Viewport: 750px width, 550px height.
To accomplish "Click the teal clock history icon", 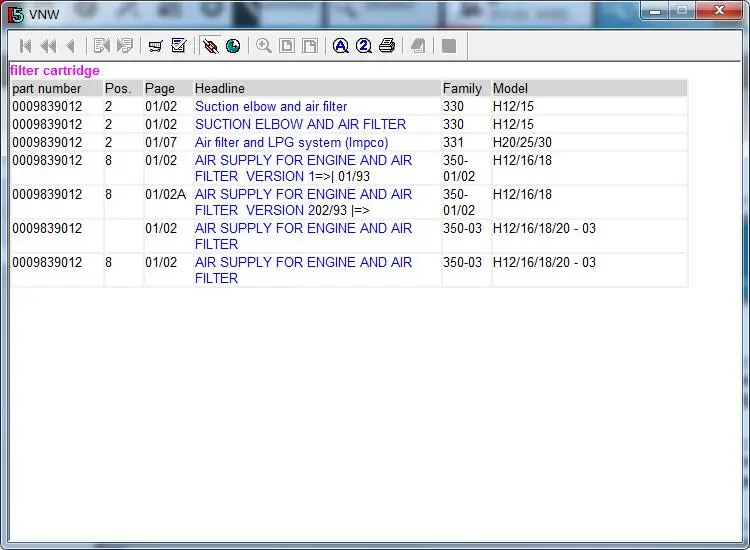I will [233, 46].
